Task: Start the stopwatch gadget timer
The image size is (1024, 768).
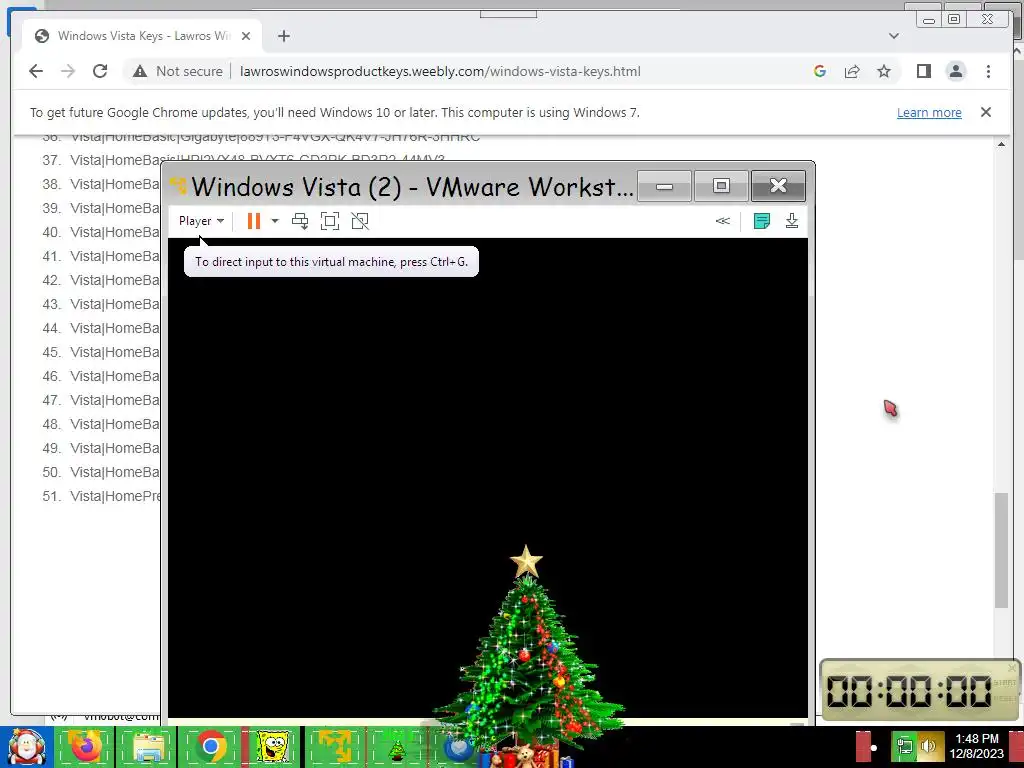Action: (x=1004, y=682)
